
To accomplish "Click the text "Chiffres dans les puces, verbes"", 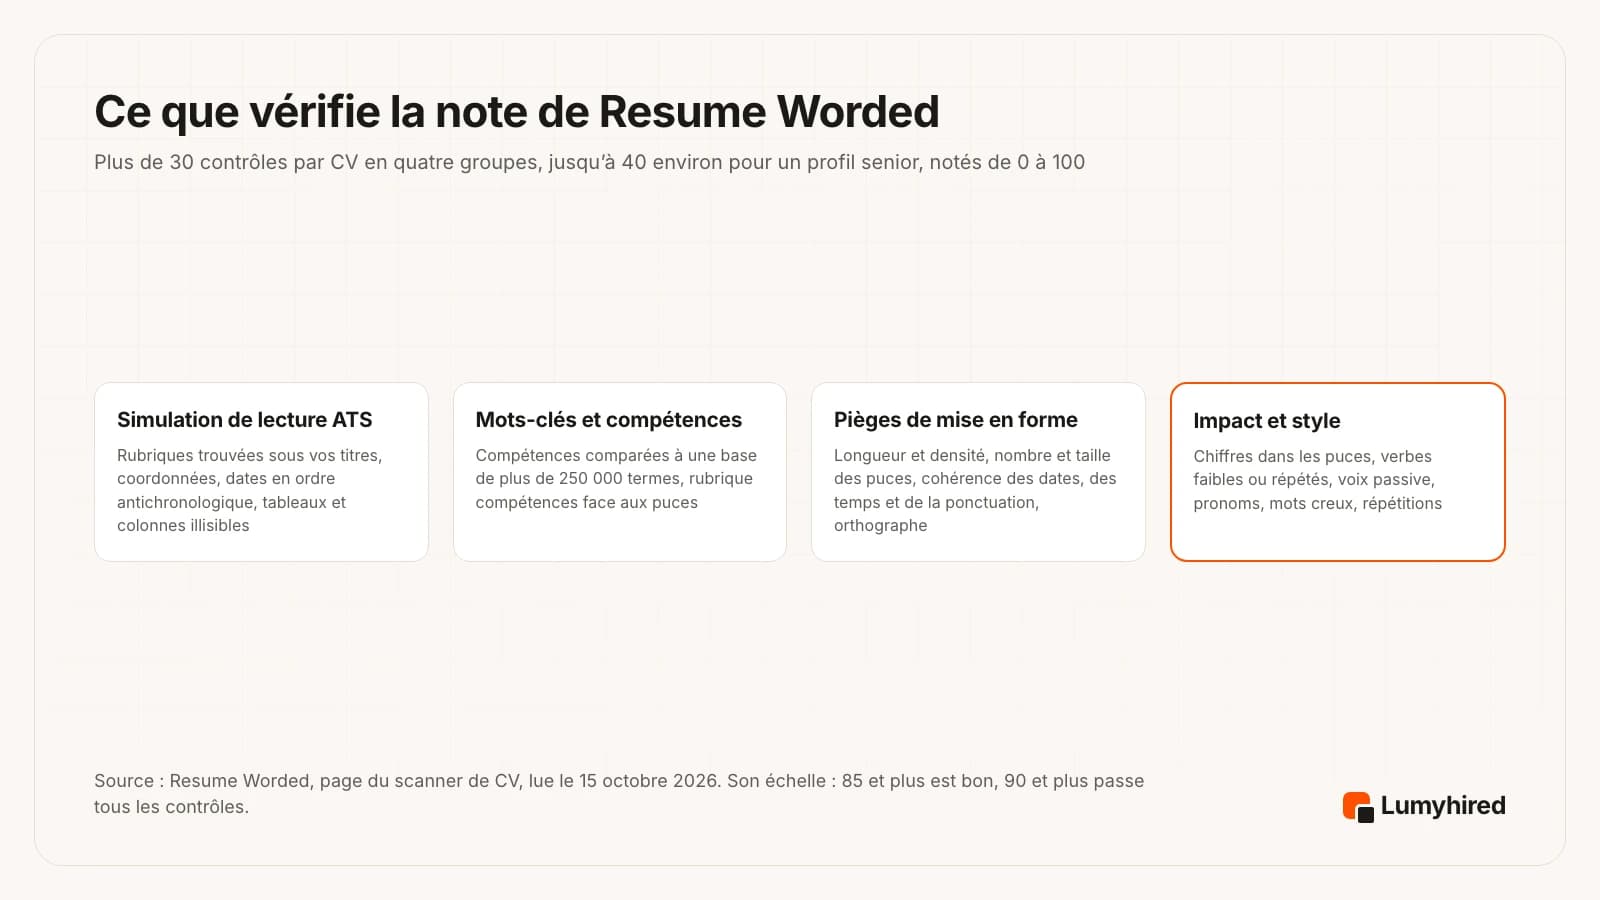I will (x=1312, y=456).
